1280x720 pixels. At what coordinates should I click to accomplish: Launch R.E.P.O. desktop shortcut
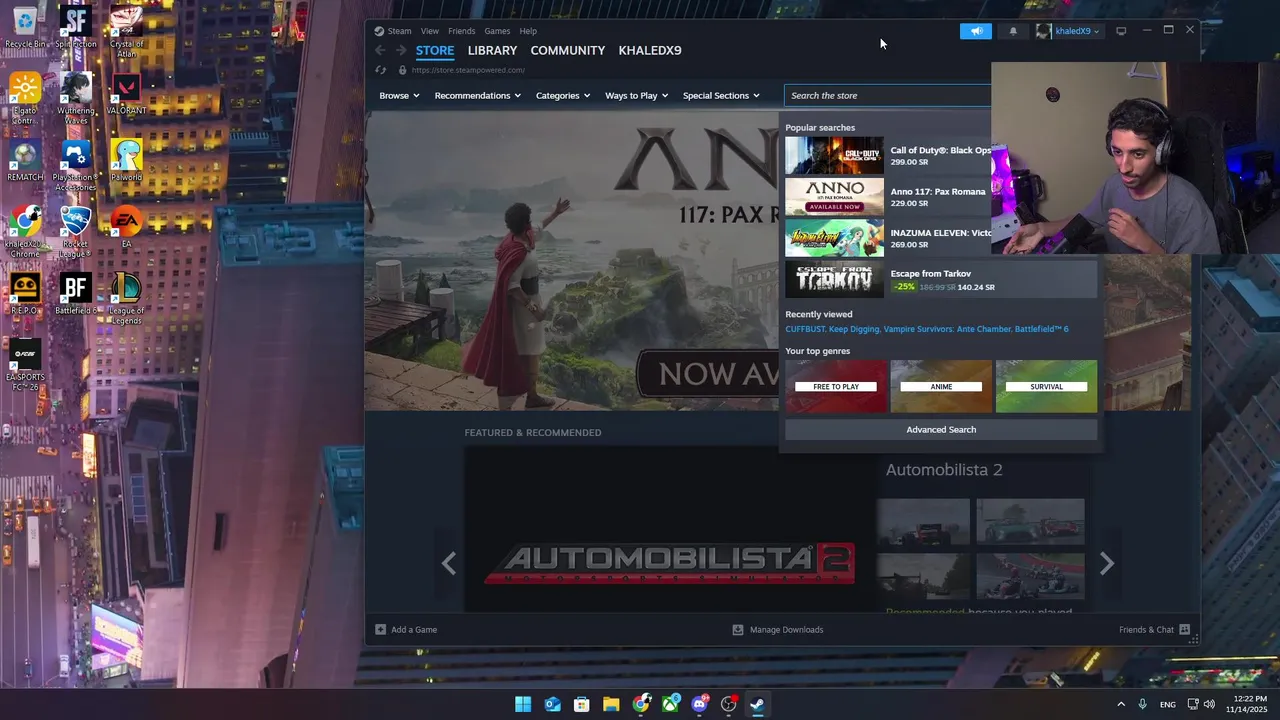25,294
